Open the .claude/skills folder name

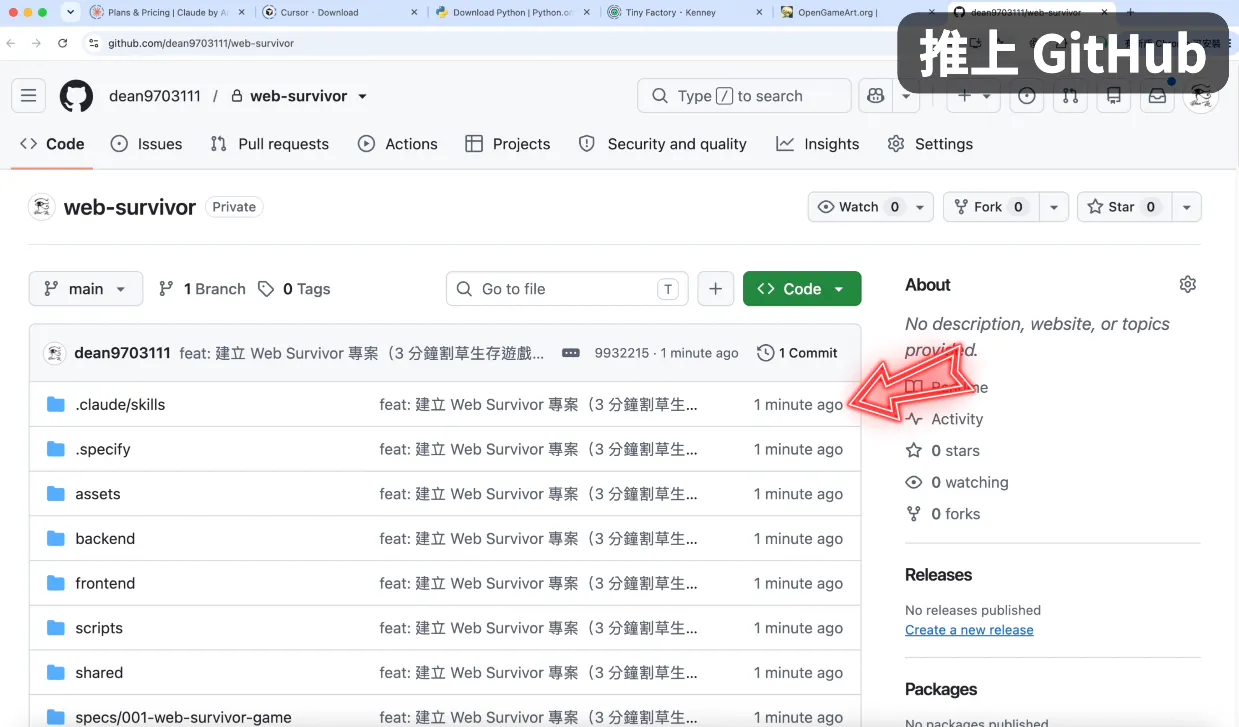120,404
